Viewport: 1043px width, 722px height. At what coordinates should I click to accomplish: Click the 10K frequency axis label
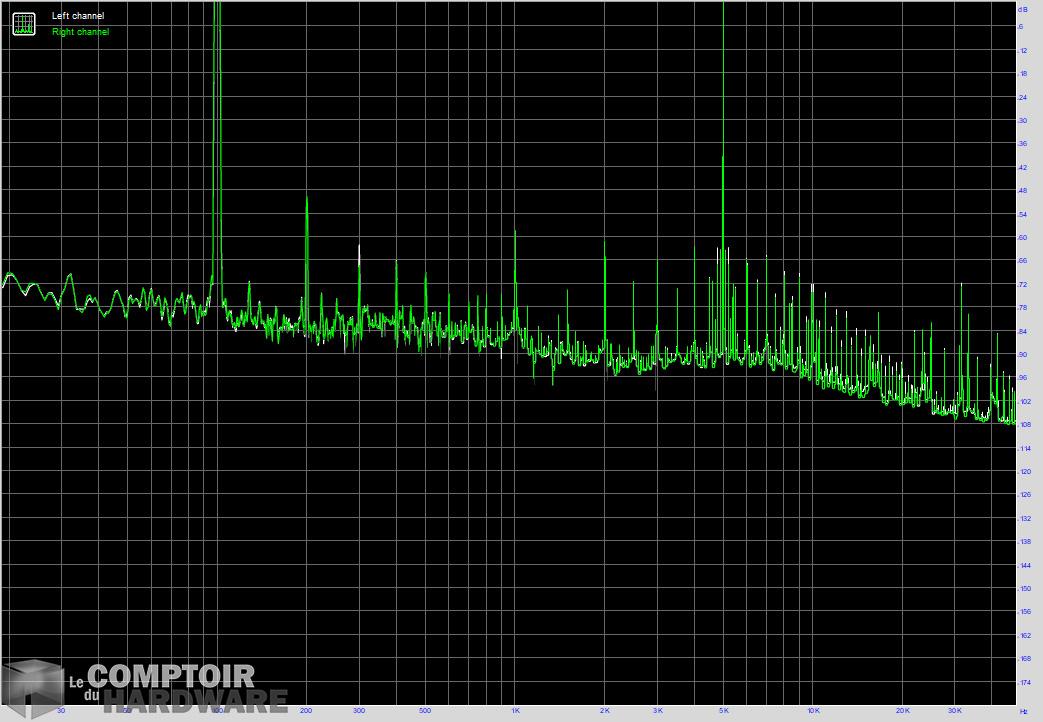(x=812, y=711)
